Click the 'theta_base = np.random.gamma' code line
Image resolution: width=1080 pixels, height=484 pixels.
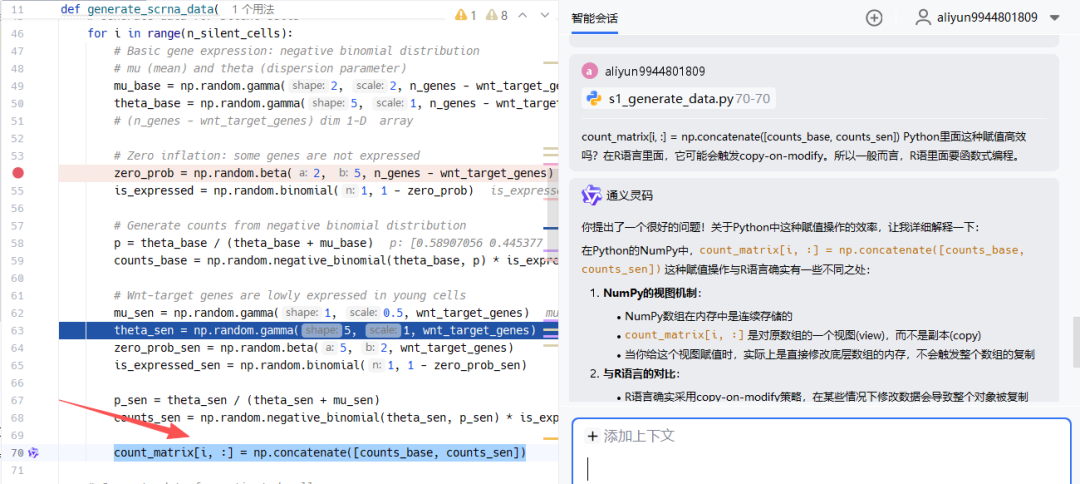(335, 103)
